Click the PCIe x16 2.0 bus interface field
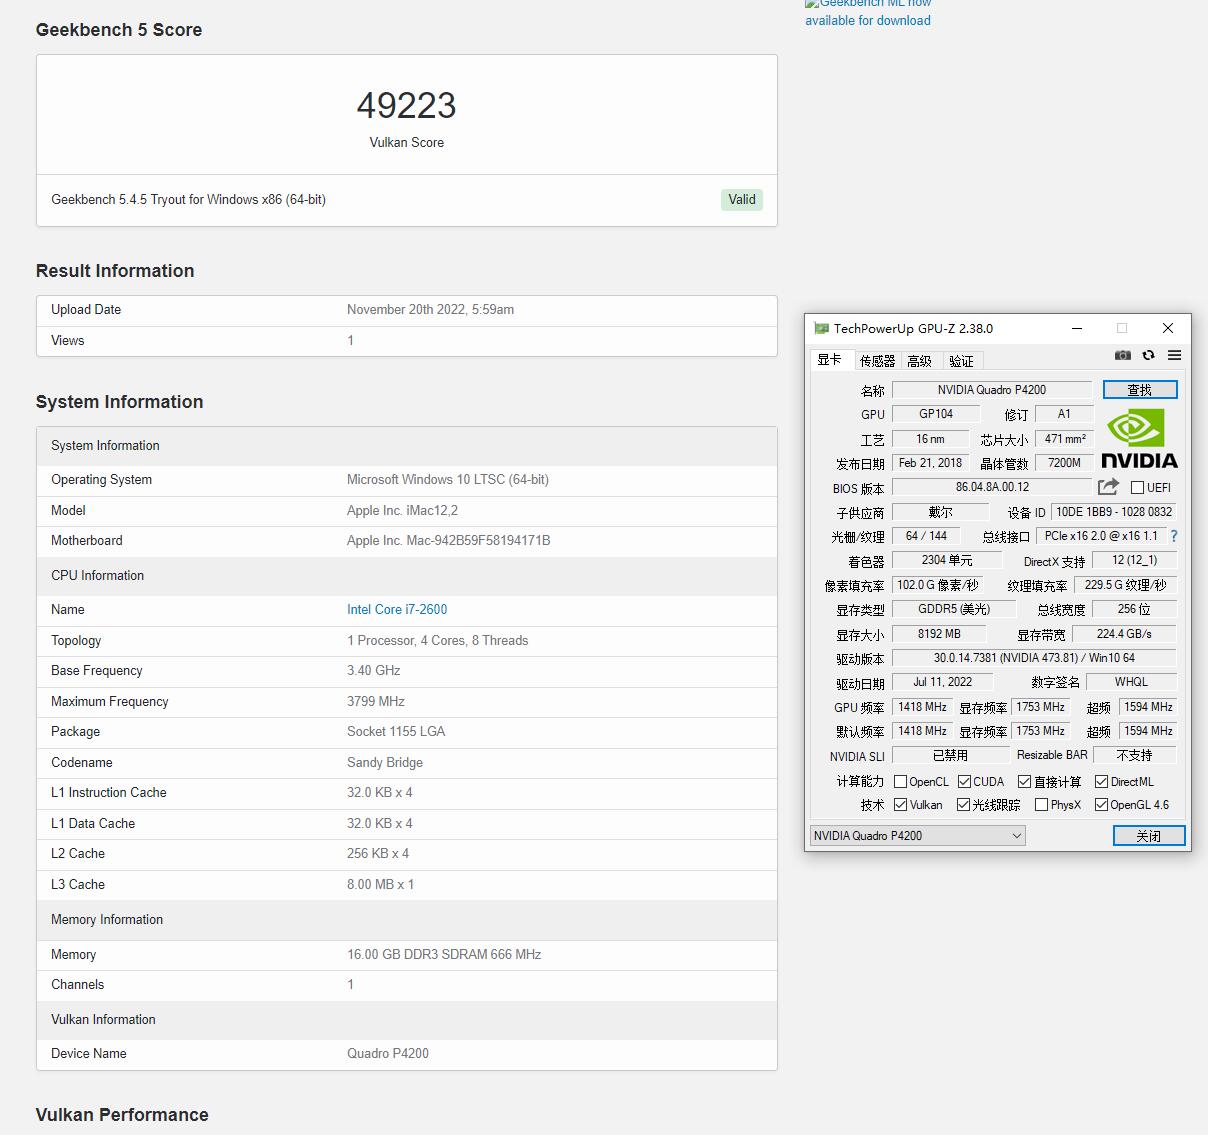This screenshot has width=1208, height=1135. coord(1101,536)
